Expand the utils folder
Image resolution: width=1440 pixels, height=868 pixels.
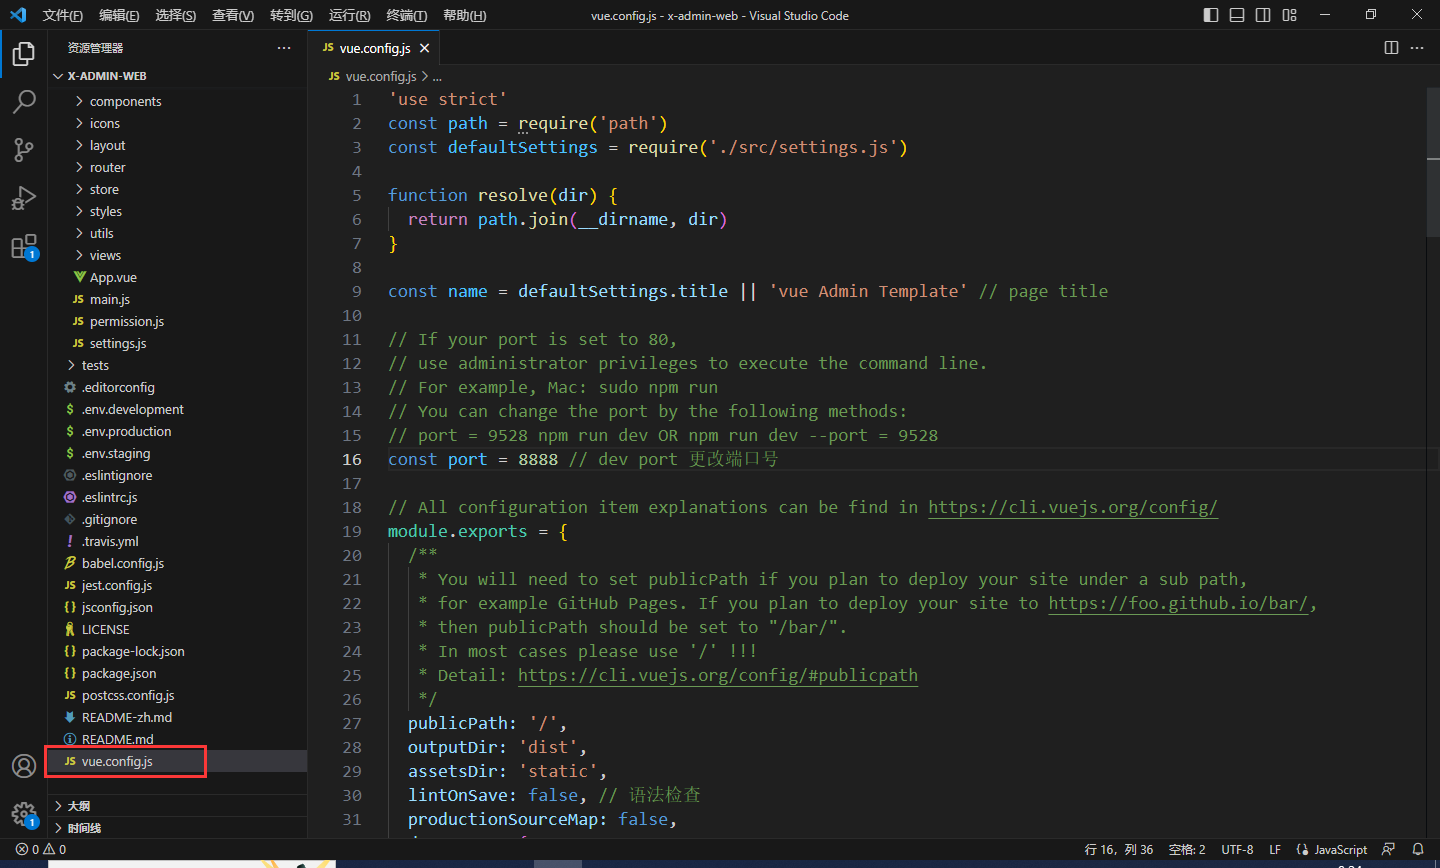(177, 233)
